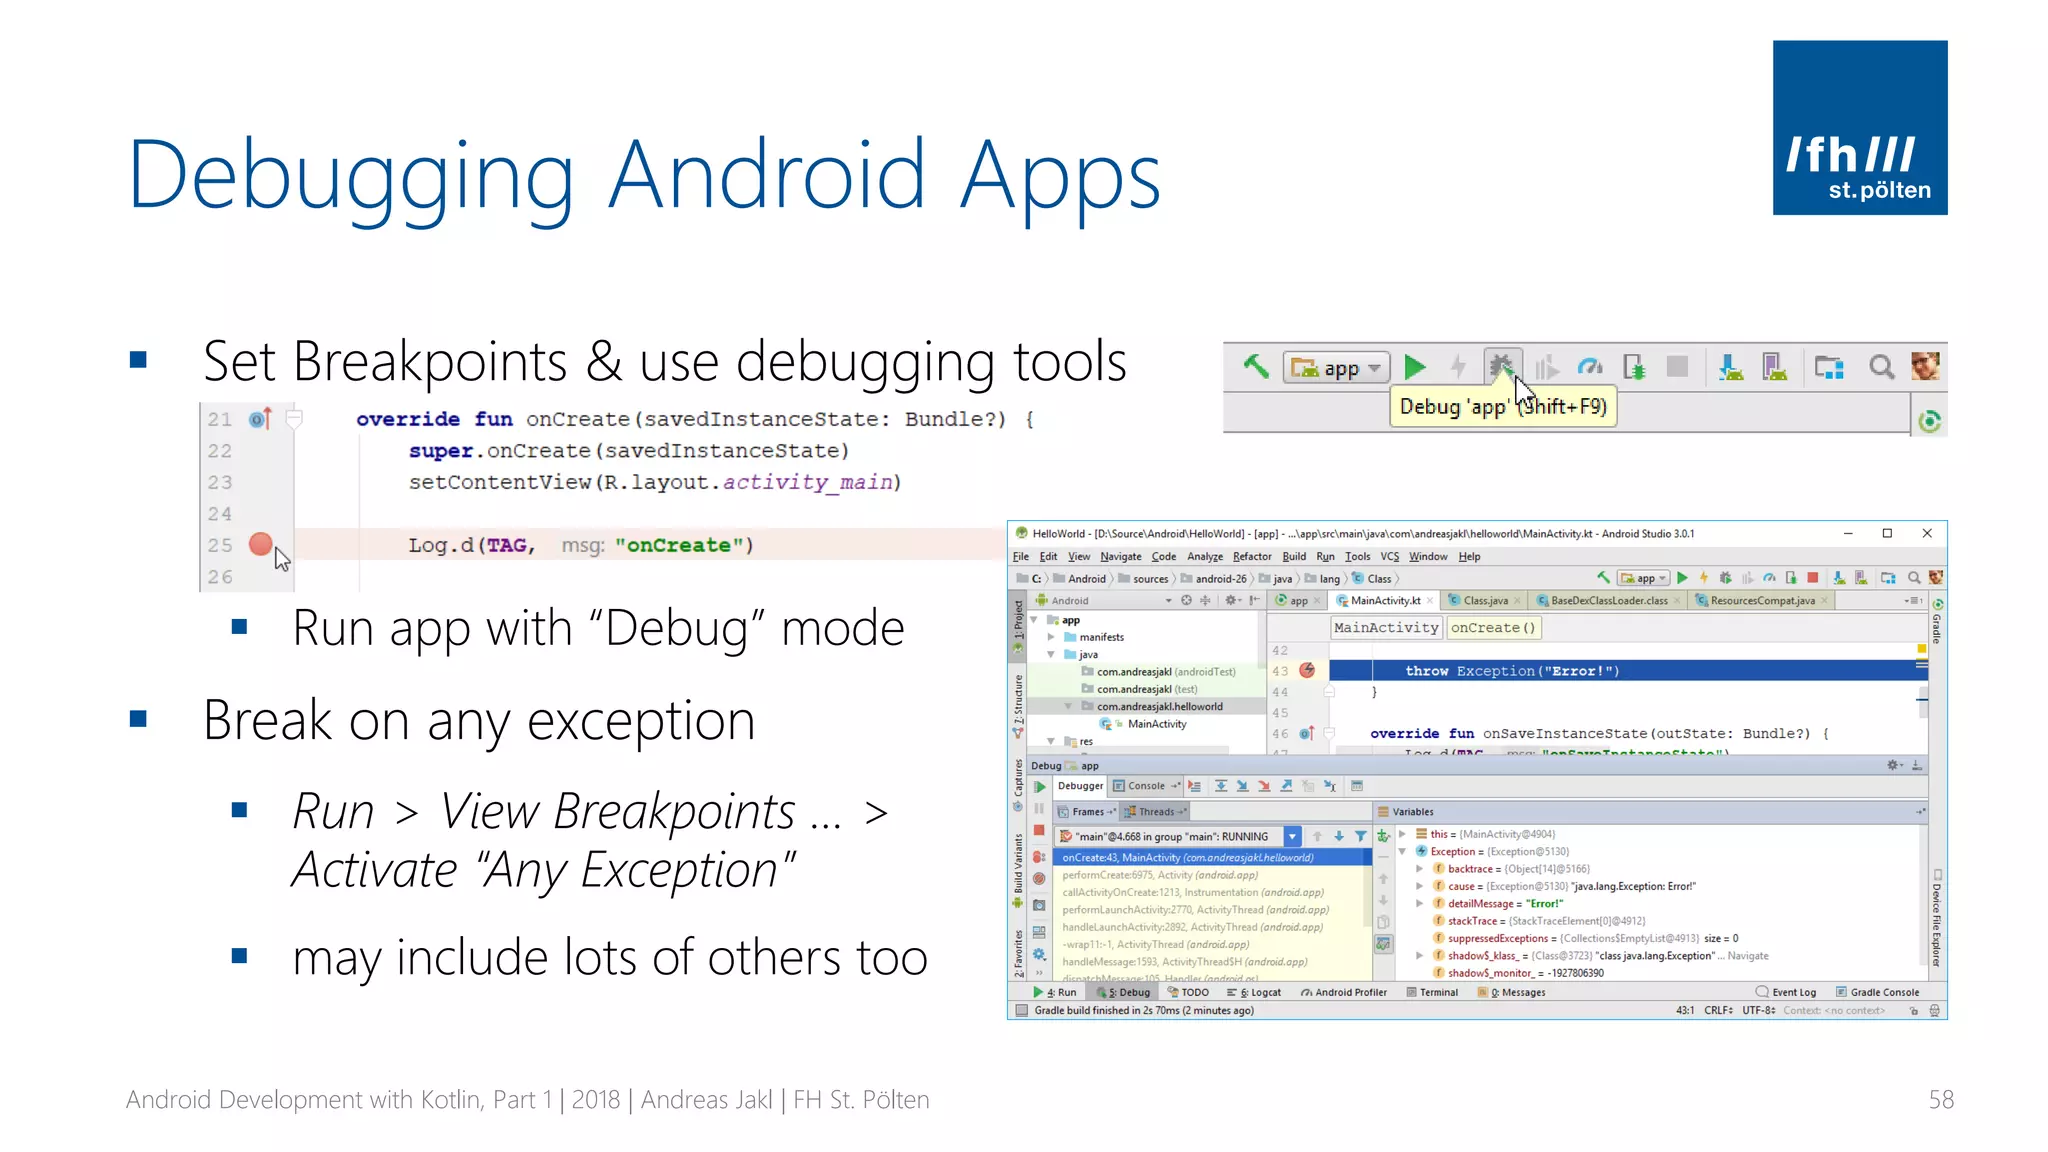Open the main thread selector dropdown
The width and height of the screenshot is (2048, 1152).
click(x=1292, y=836)
